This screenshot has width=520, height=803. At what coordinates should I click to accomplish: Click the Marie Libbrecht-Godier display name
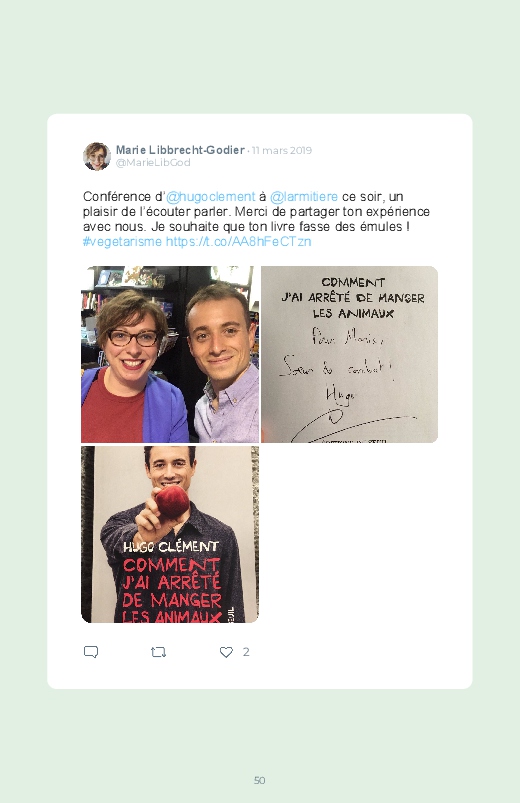(180, 150)
